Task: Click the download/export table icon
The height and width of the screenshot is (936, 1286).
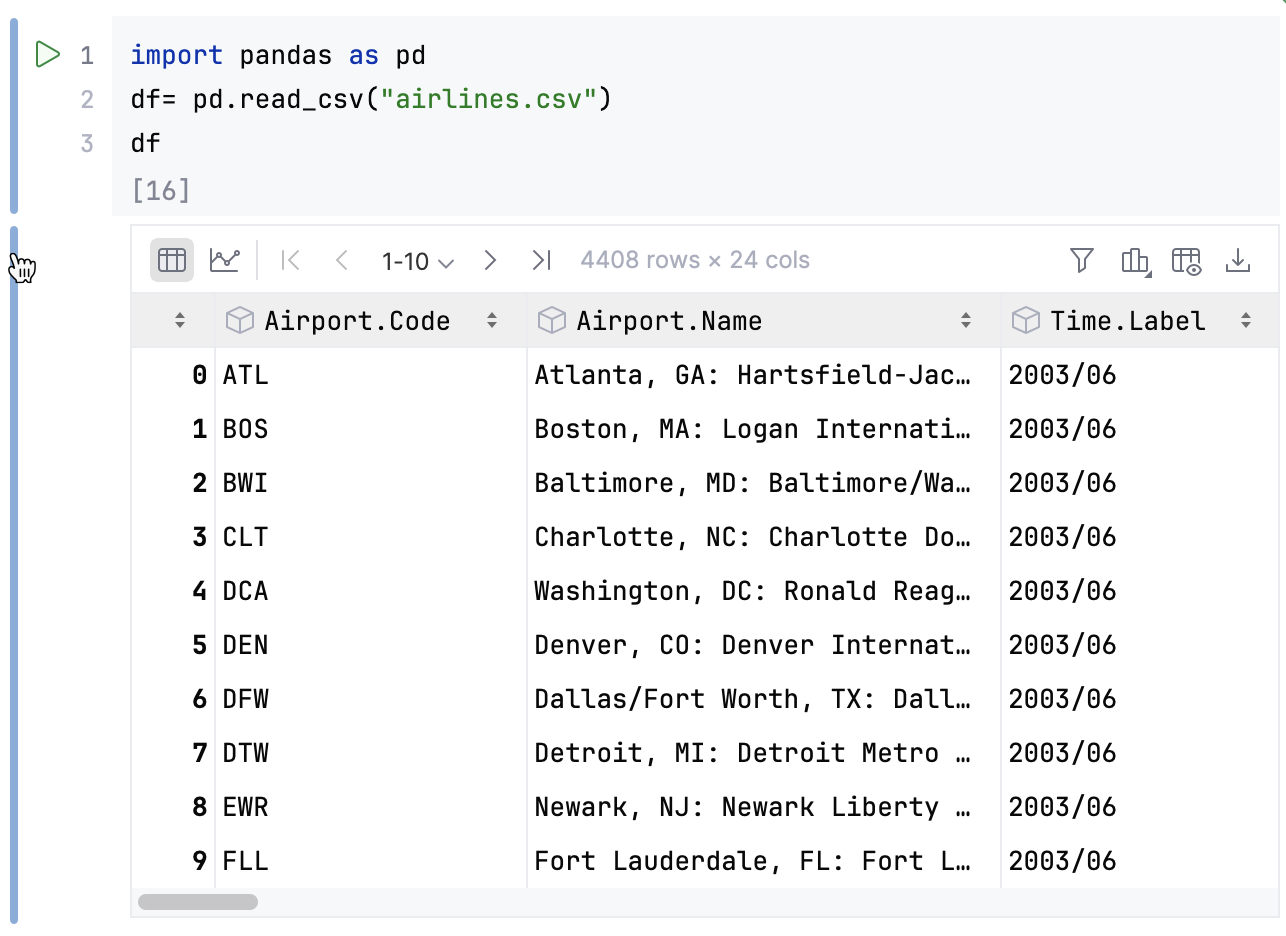Action: pos(1238,261)
